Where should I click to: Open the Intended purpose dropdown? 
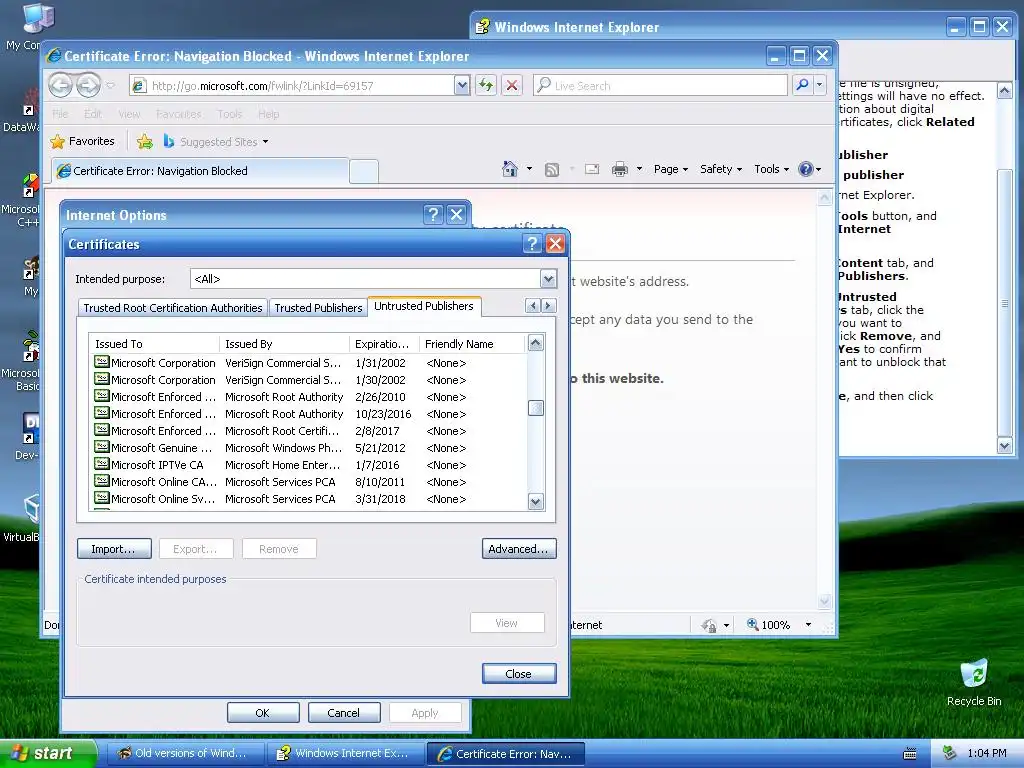pyautogui.click(x=548, y=279)
